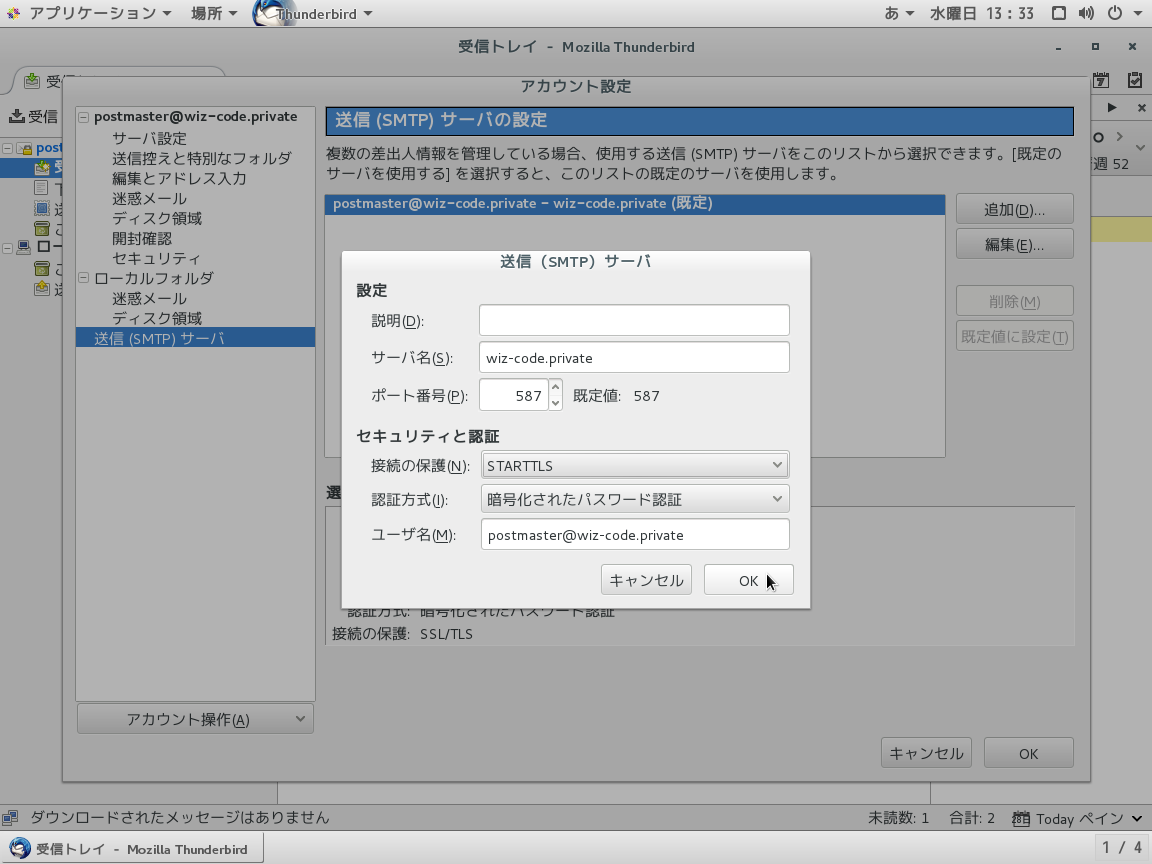The image size is (1152, 864).
Task: Select the postmaster@wiz-code.private (既定) server entry
Action: pyautogui.click(x=635, y=204)
